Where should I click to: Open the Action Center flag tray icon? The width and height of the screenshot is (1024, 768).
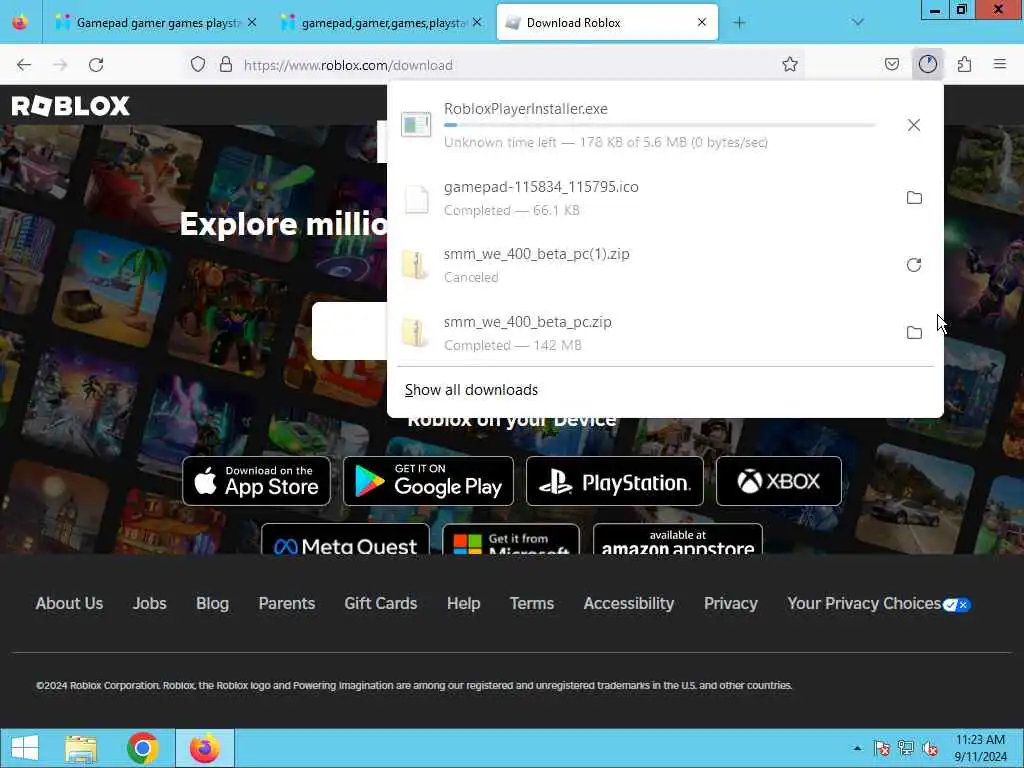coord(882,748)
